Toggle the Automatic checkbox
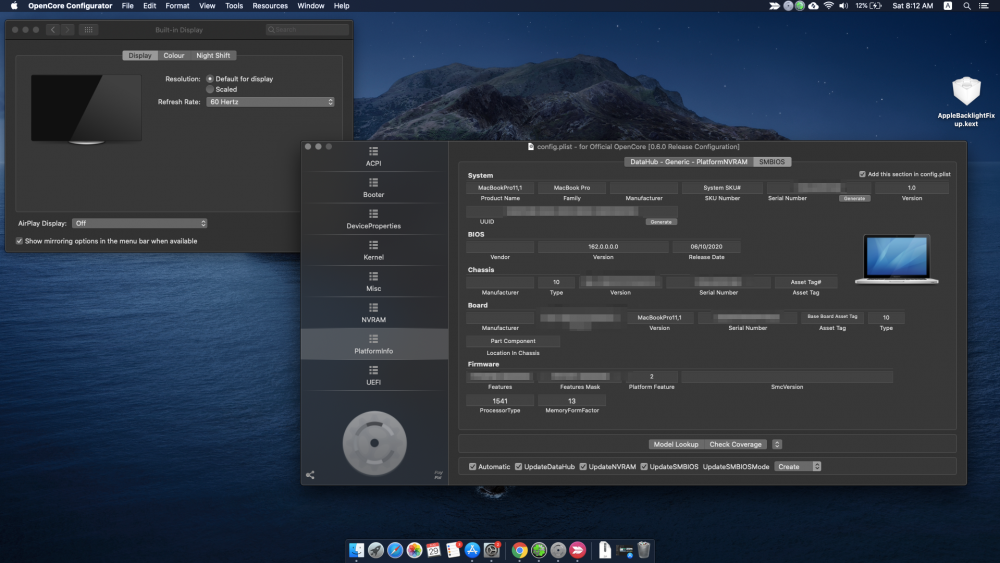1000x563 pixels. 473,467
